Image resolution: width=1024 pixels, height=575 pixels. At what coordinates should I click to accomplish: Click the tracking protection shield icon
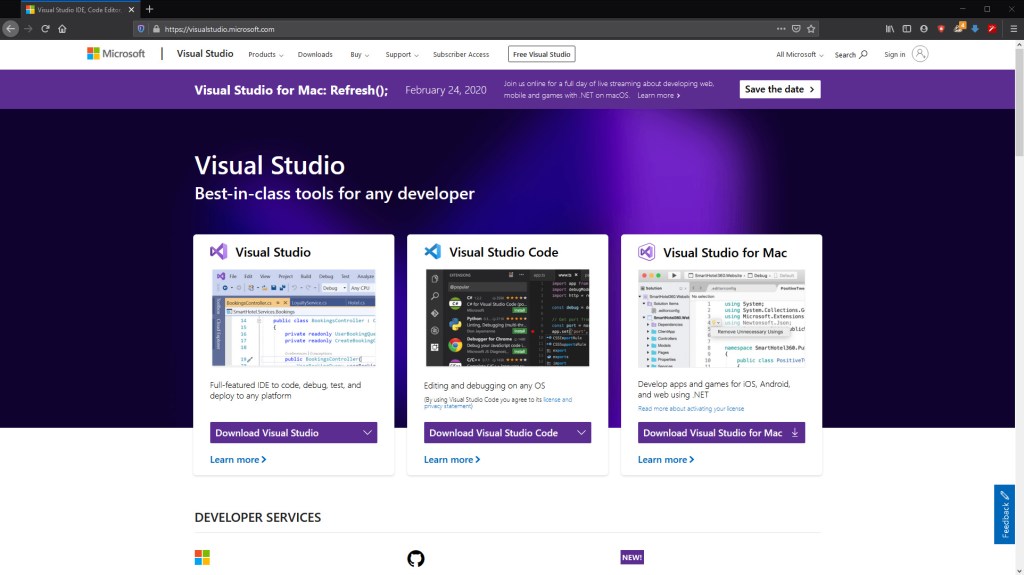pyautogui.click(x=141, y=29)
